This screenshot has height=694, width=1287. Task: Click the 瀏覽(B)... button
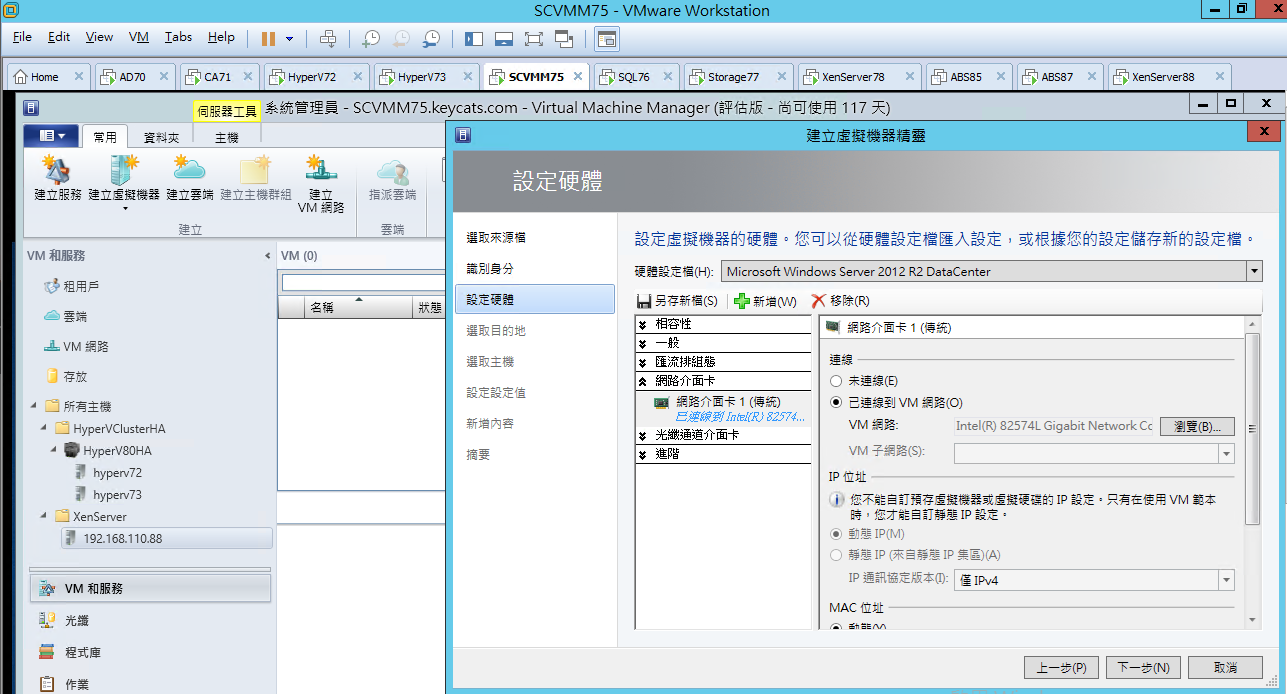click(x=1197, y=426)
